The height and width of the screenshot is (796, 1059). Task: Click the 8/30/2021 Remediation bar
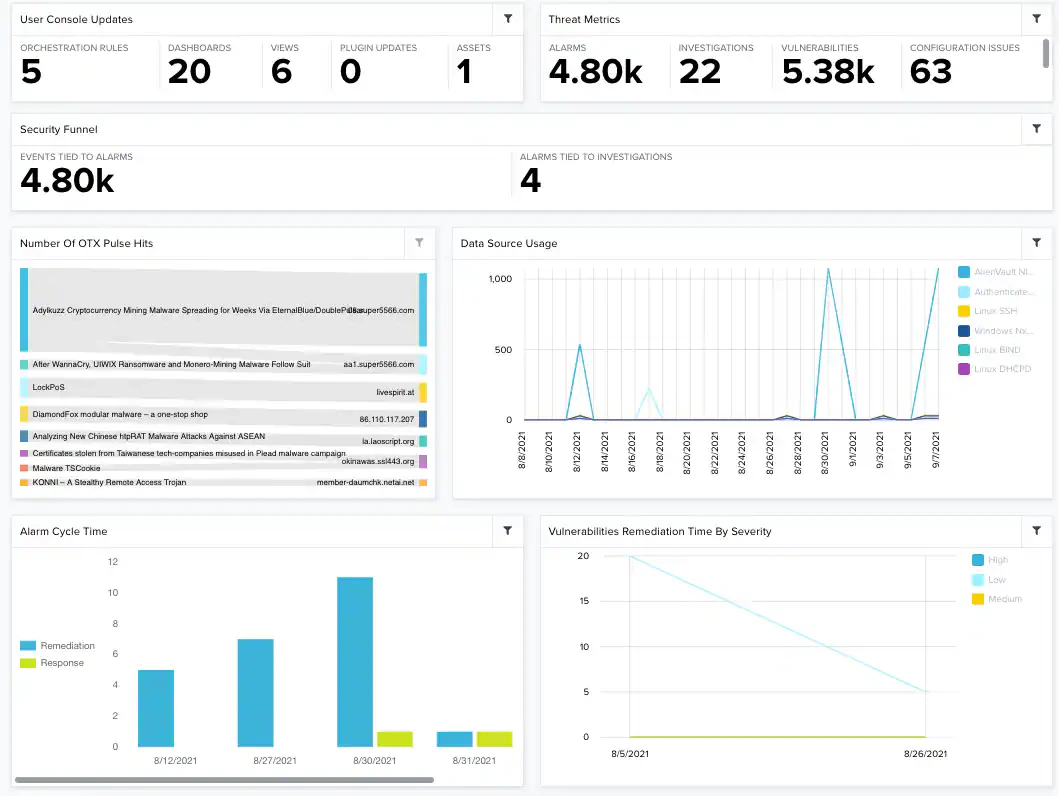click(x=355, y=662)
